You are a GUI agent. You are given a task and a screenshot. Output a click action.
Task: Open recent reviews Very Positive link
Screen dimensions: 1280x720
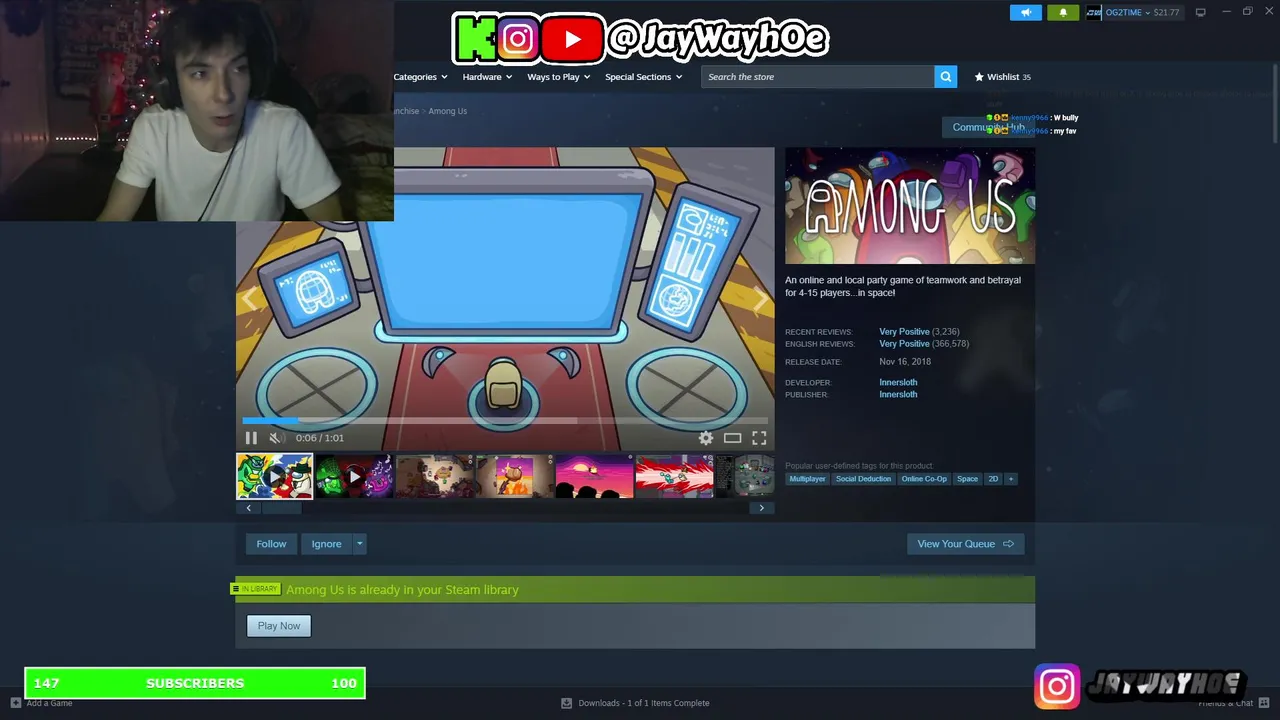(x=904, y=332)
